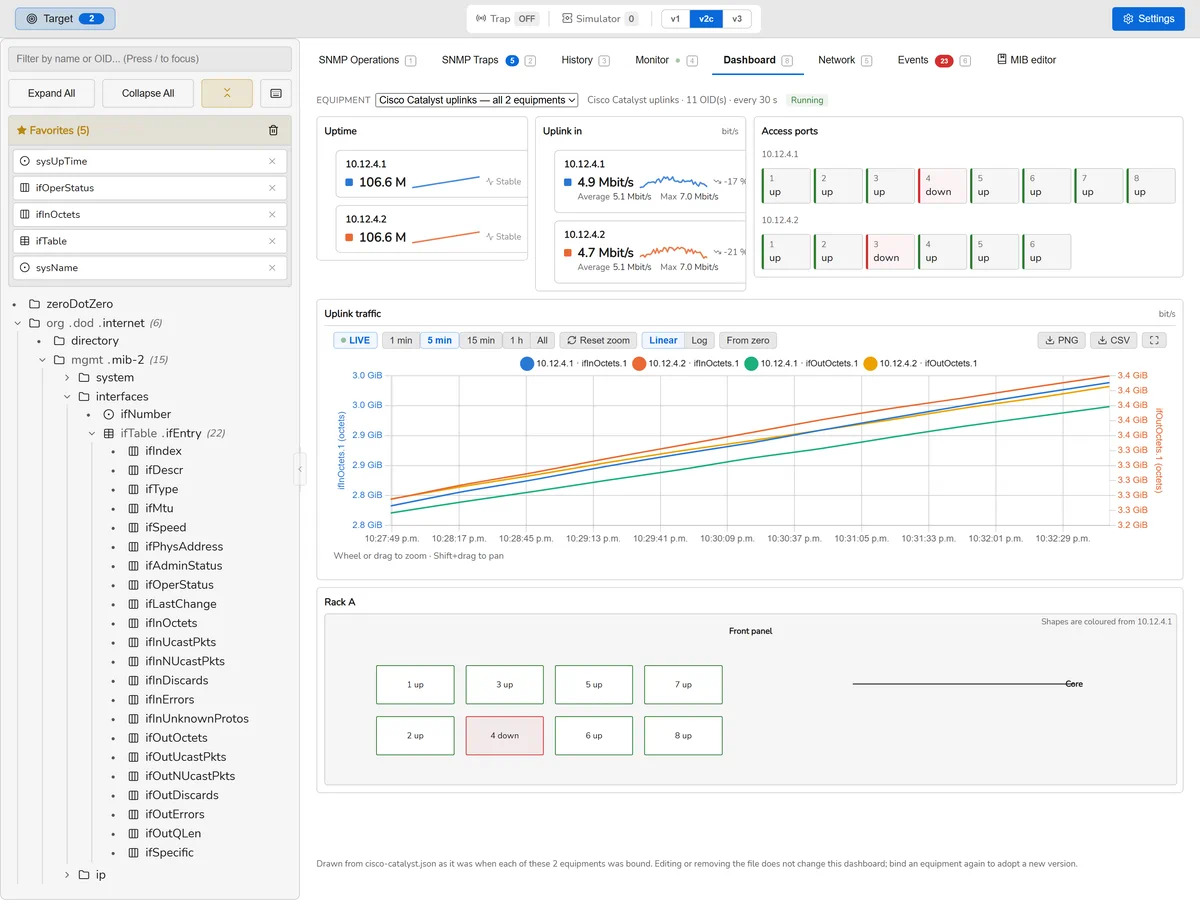Collapse the ifTable .ifEntry node

click(93, 433)
